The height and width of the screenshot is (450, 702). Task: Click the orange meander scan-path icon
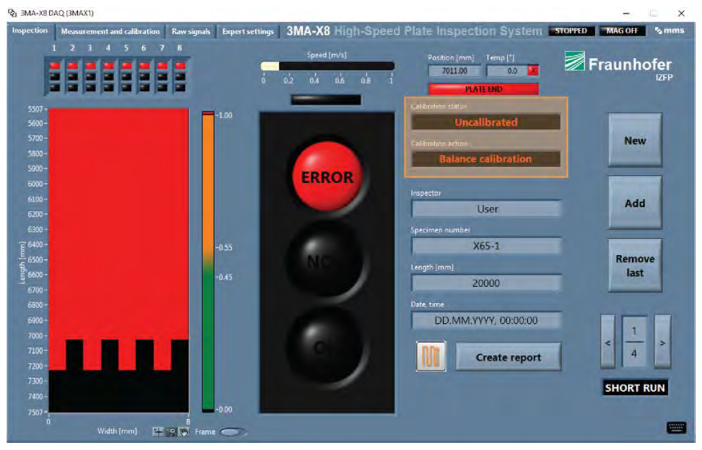(431, 356)
